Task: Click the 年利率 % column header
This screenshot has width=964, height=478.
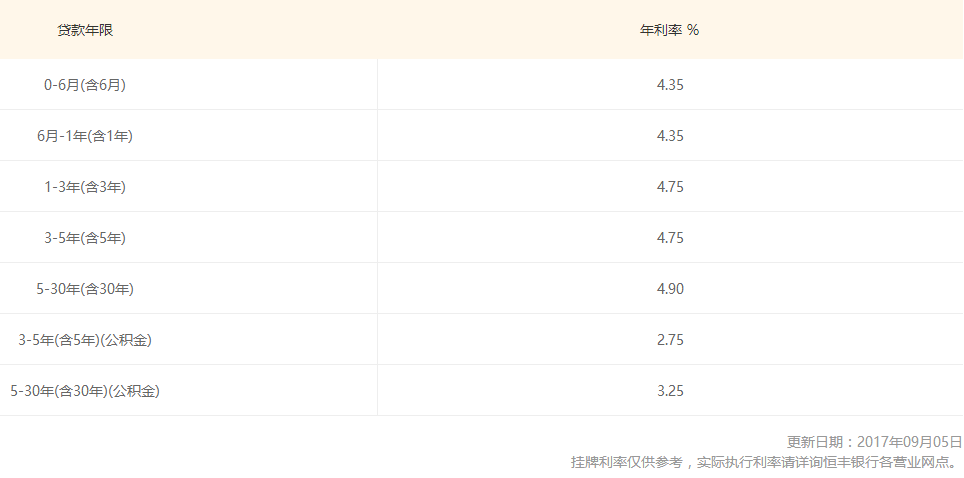Action: (x=669, y=30)
